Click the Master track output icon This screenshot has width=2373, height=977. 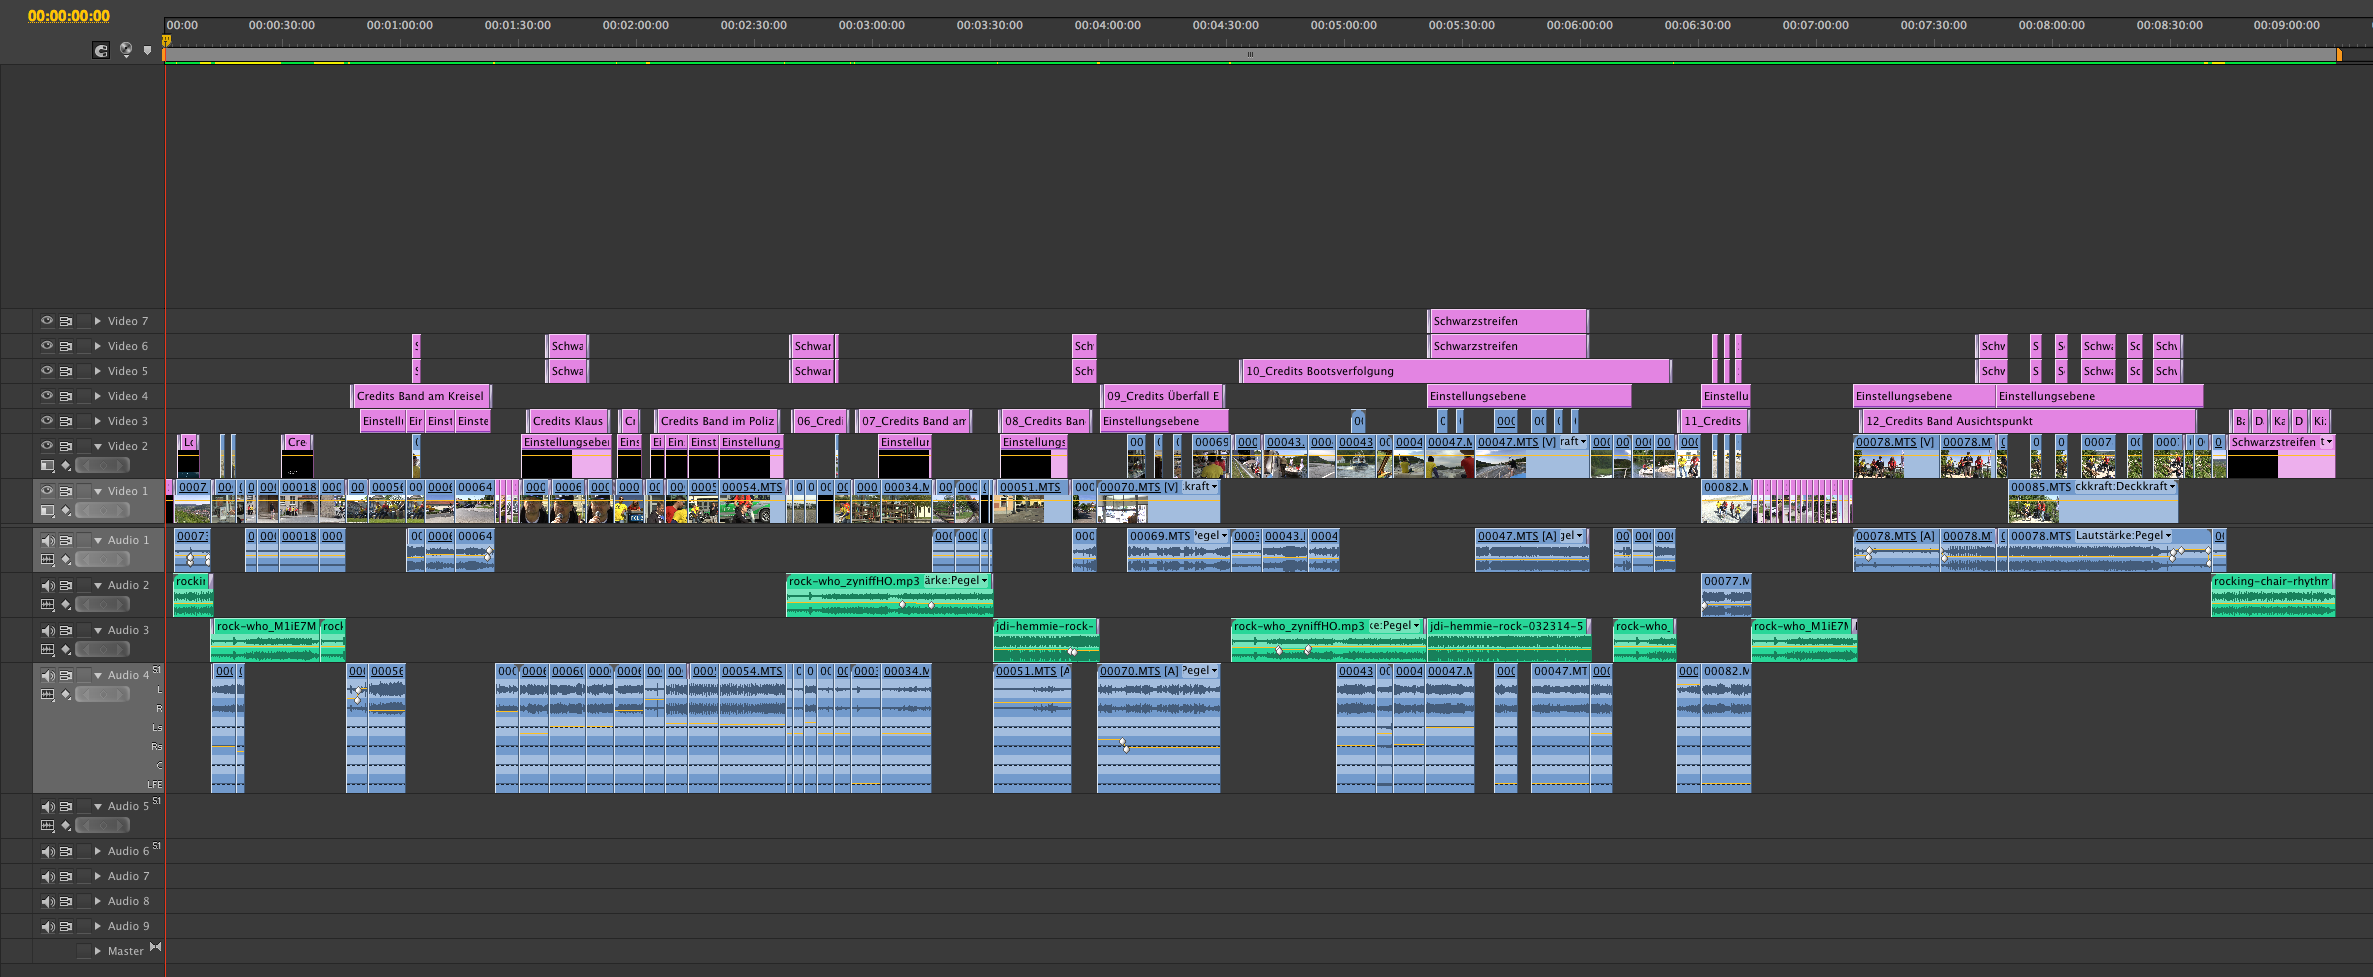pyautogui.click(x=155, y=947)
